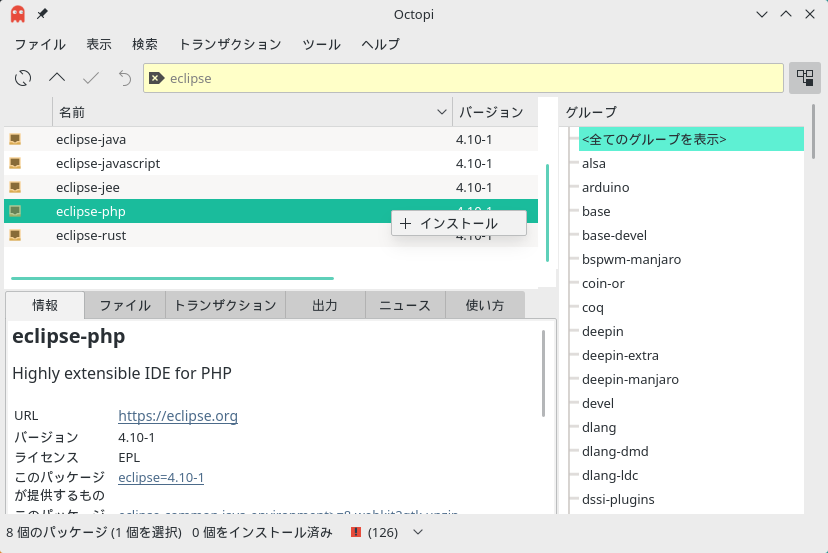This screenshot has width=828, height=553.
Task: Click the info panel vertical scrollbar
Action: (543, 373)
